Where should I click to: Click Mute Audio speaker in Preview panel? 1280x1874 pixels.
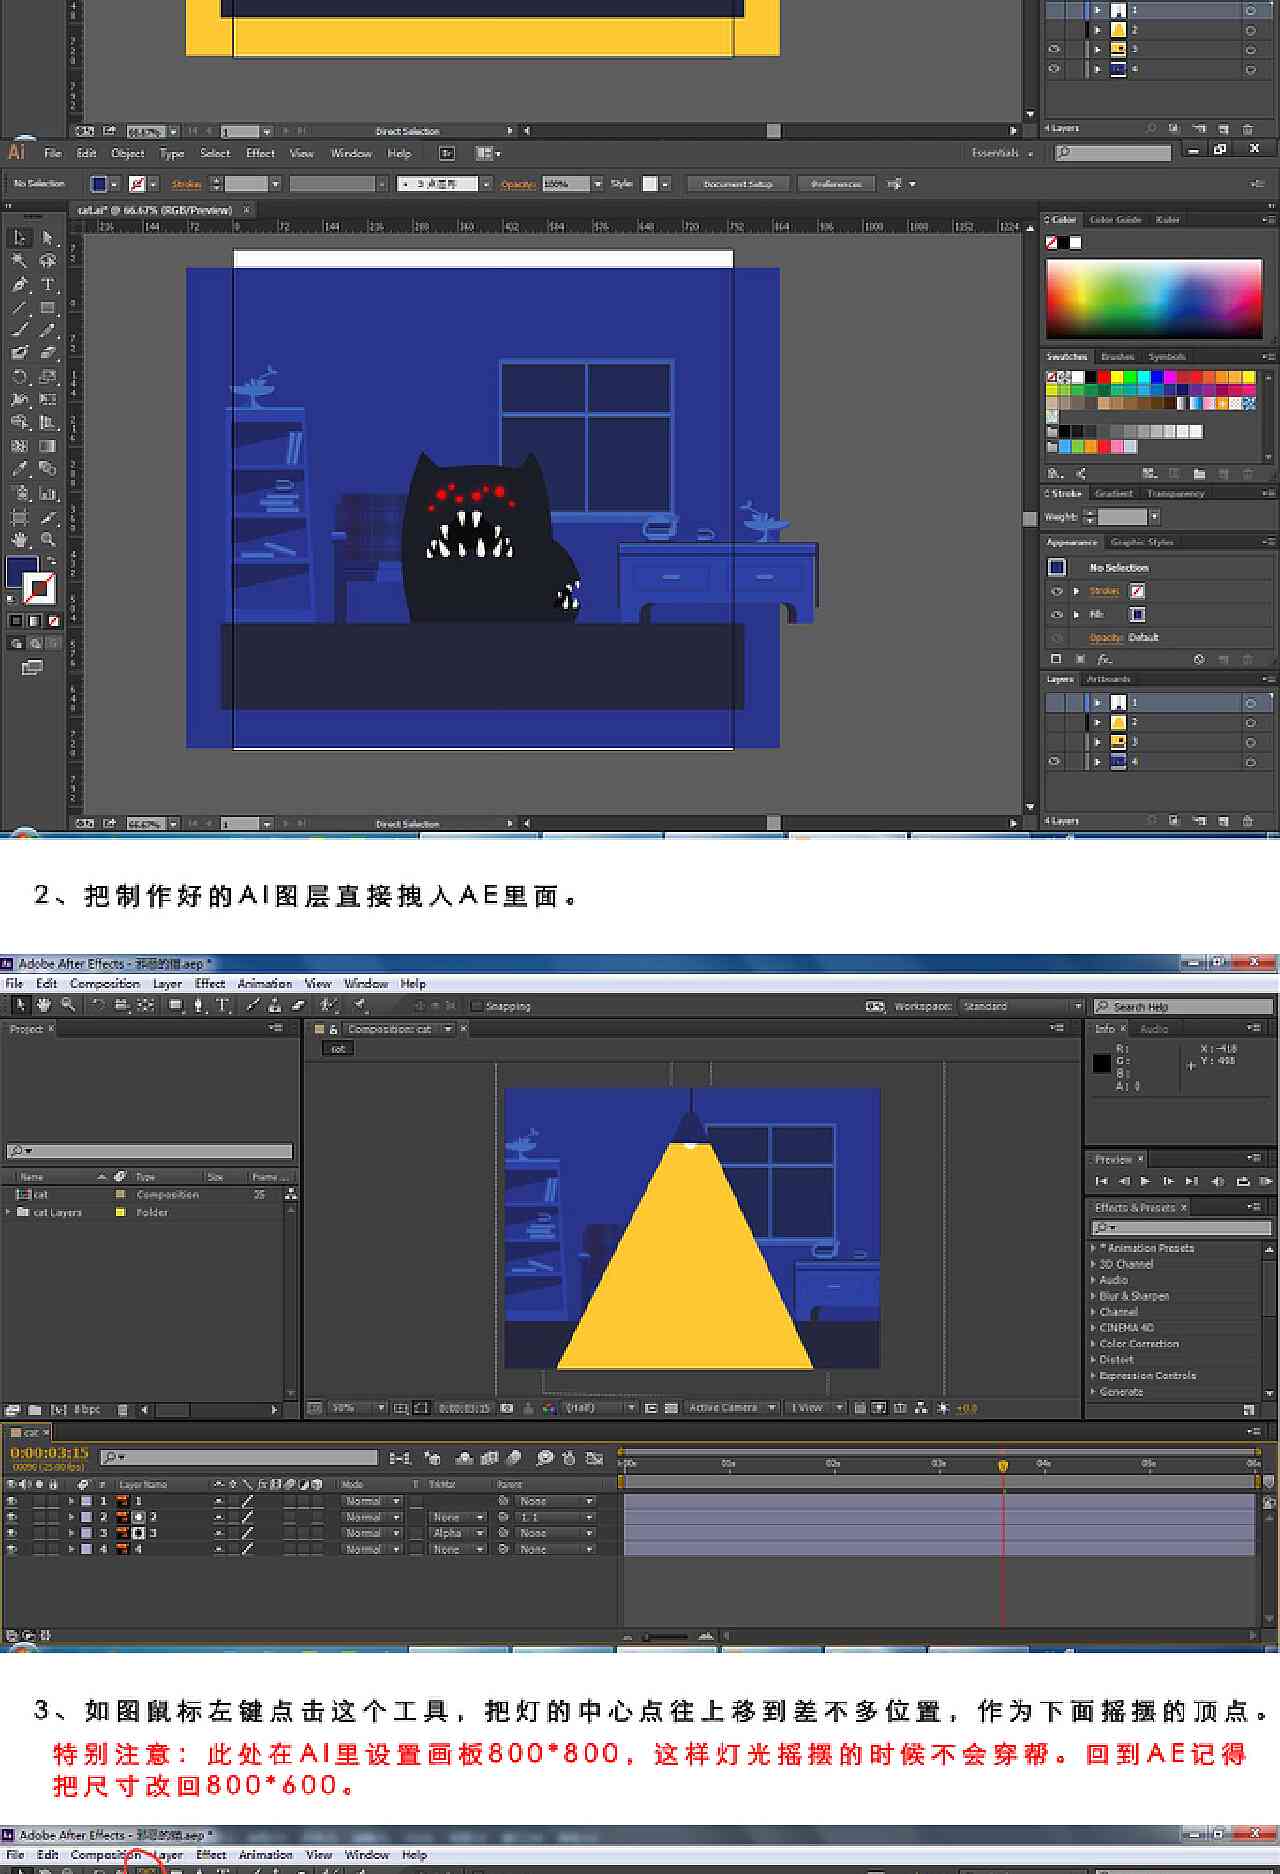pyautogui.click(x=1217, y=1181)
